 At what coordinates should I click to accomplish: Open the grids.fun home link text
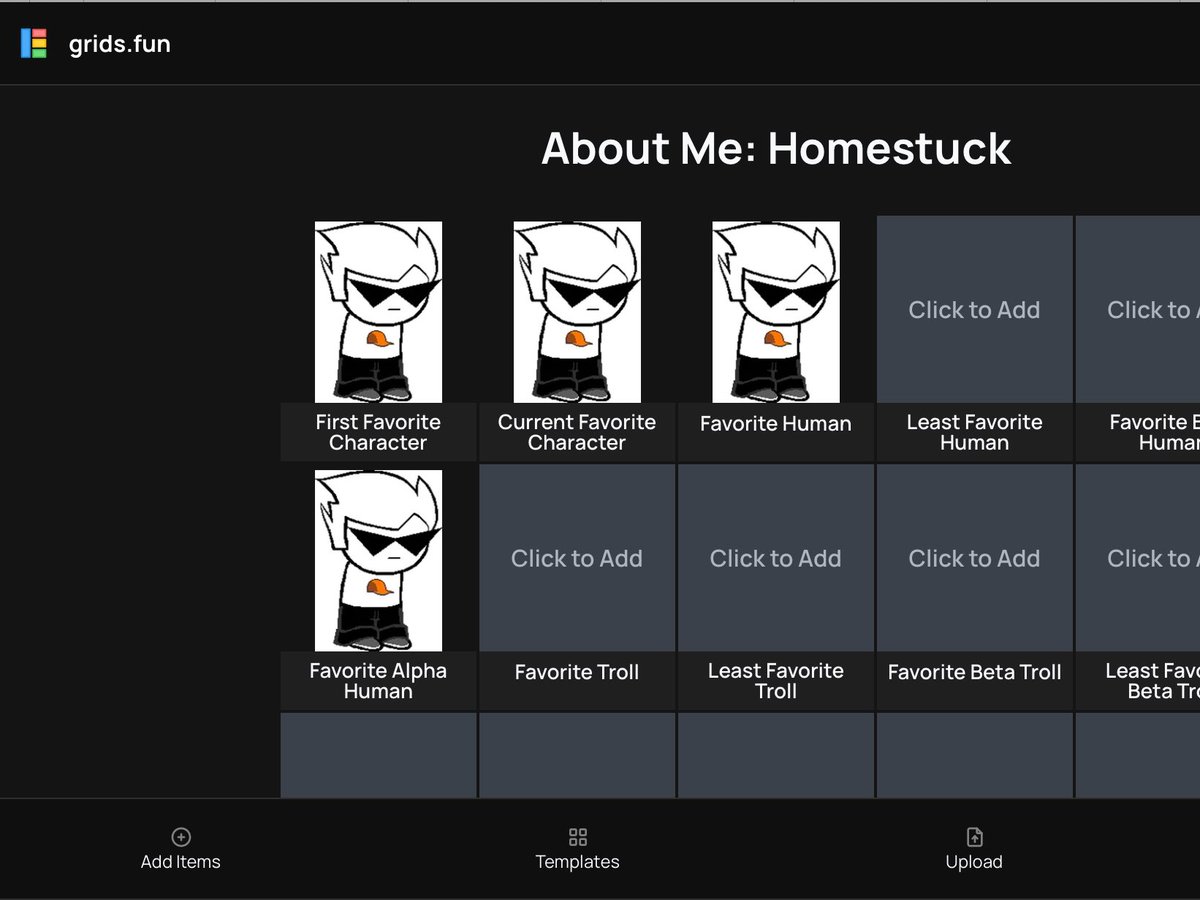[120, 44]
